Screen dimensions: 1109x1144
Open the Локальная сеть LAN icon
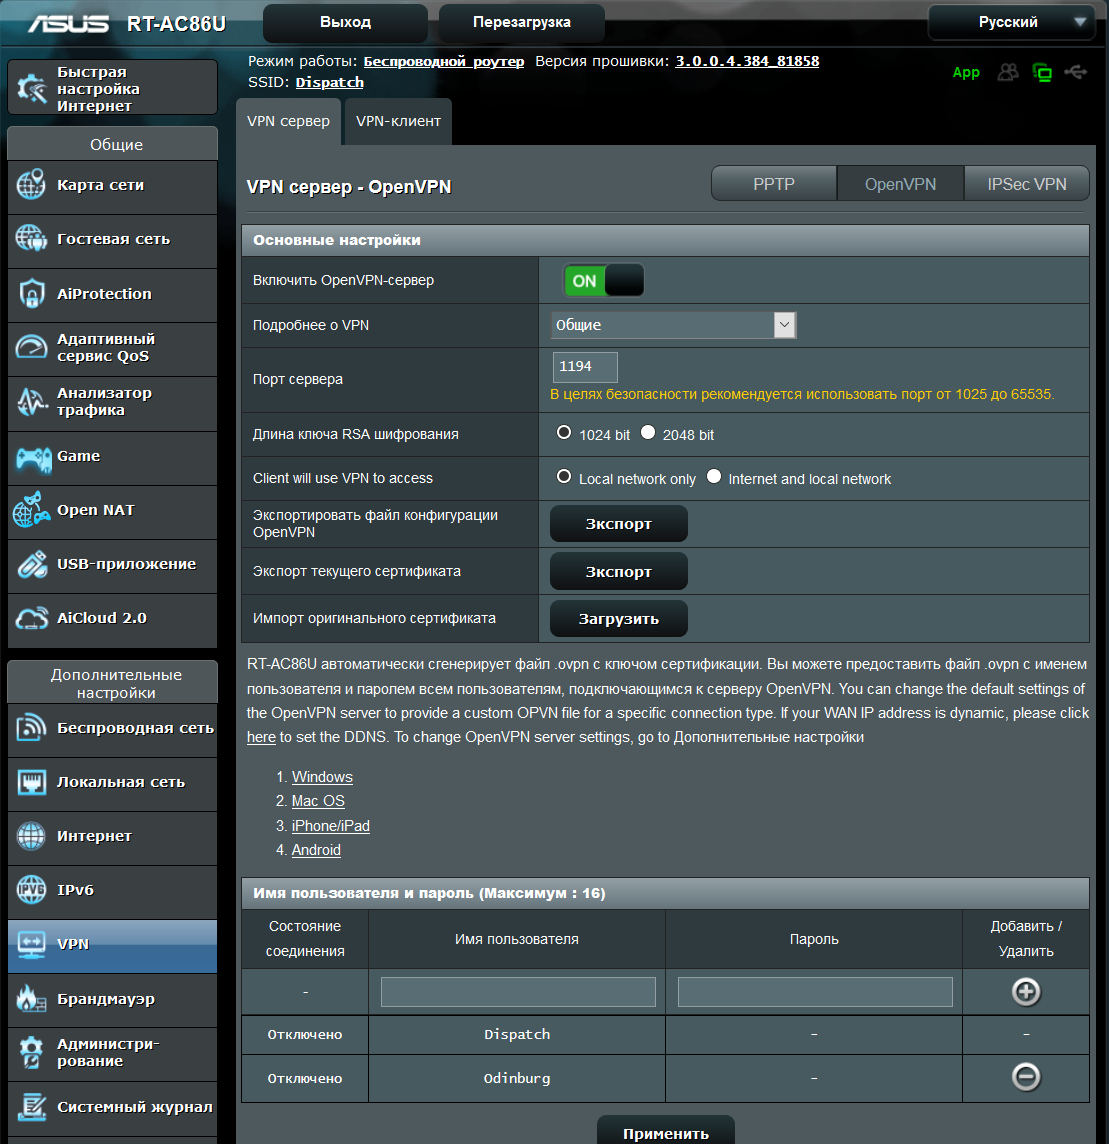[x=31, y=782]
